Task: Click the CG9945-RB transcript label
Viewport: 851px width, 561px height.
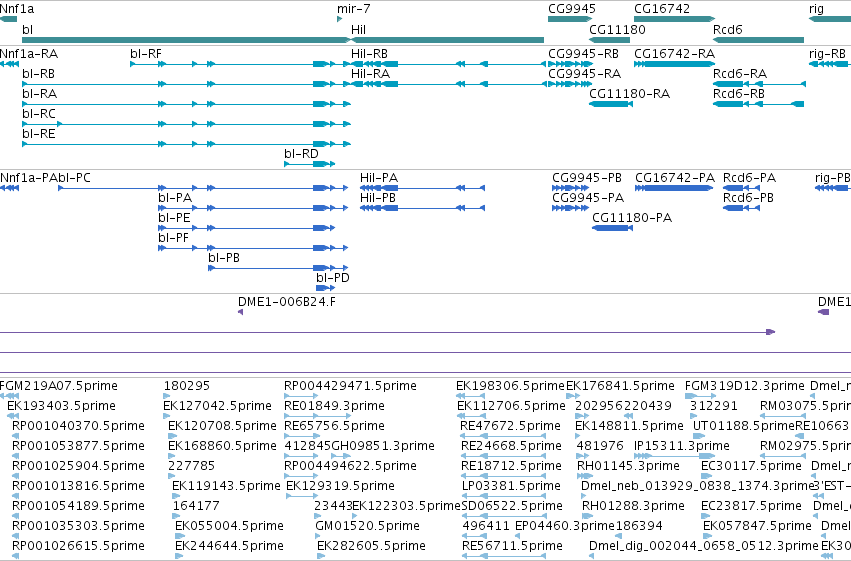Action: tap(583, 54)
